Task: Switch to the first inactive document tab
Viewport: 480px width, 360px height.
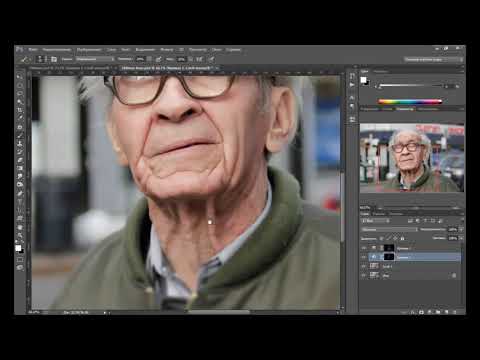Action: (x=72, y=68)
